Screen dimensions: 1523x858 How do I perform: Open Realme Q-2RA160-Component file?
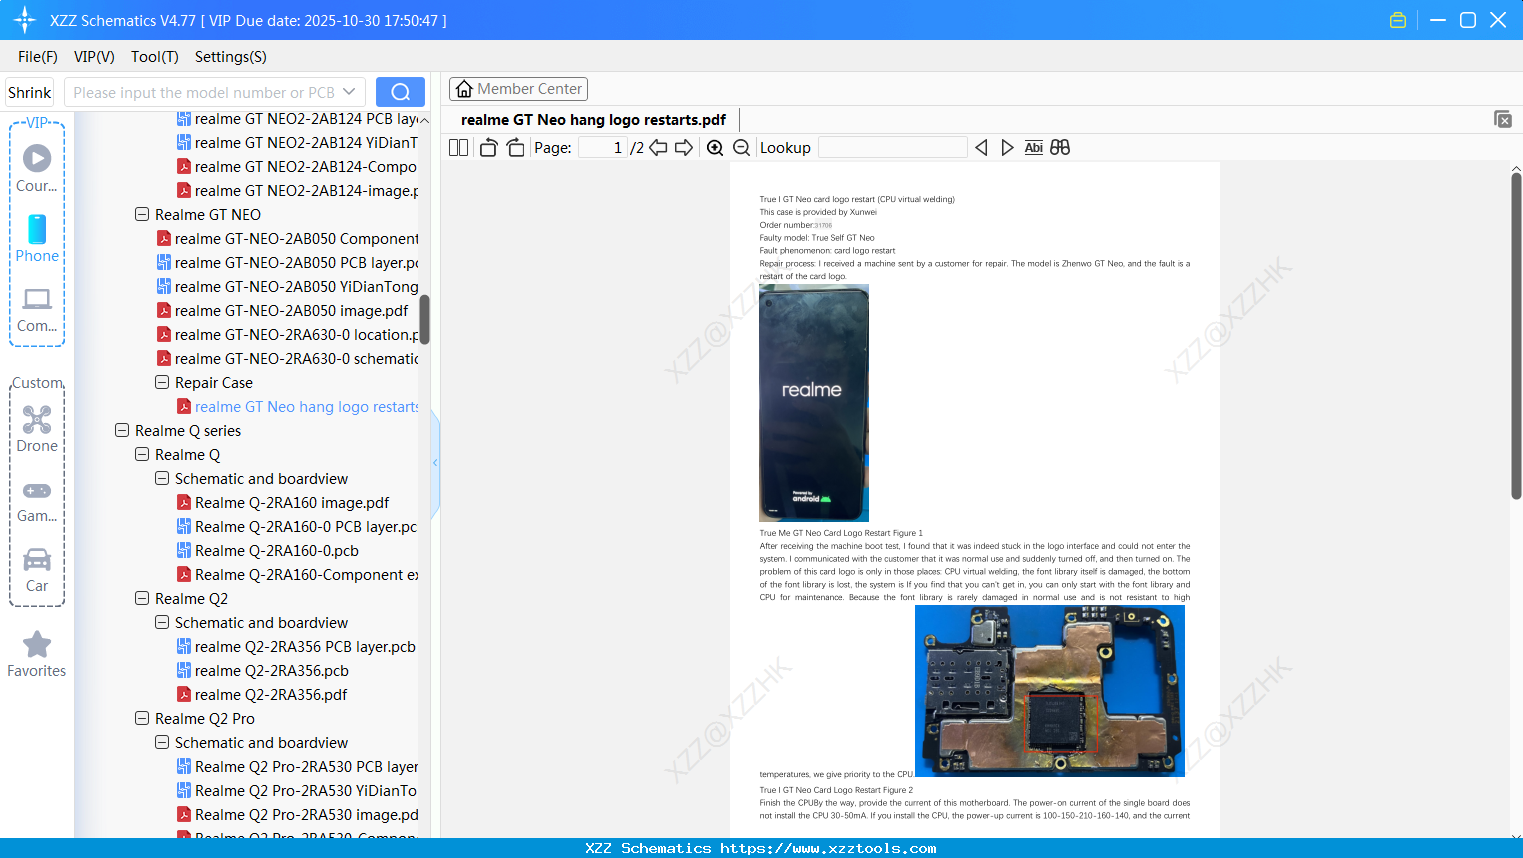[x=307, y=575]
